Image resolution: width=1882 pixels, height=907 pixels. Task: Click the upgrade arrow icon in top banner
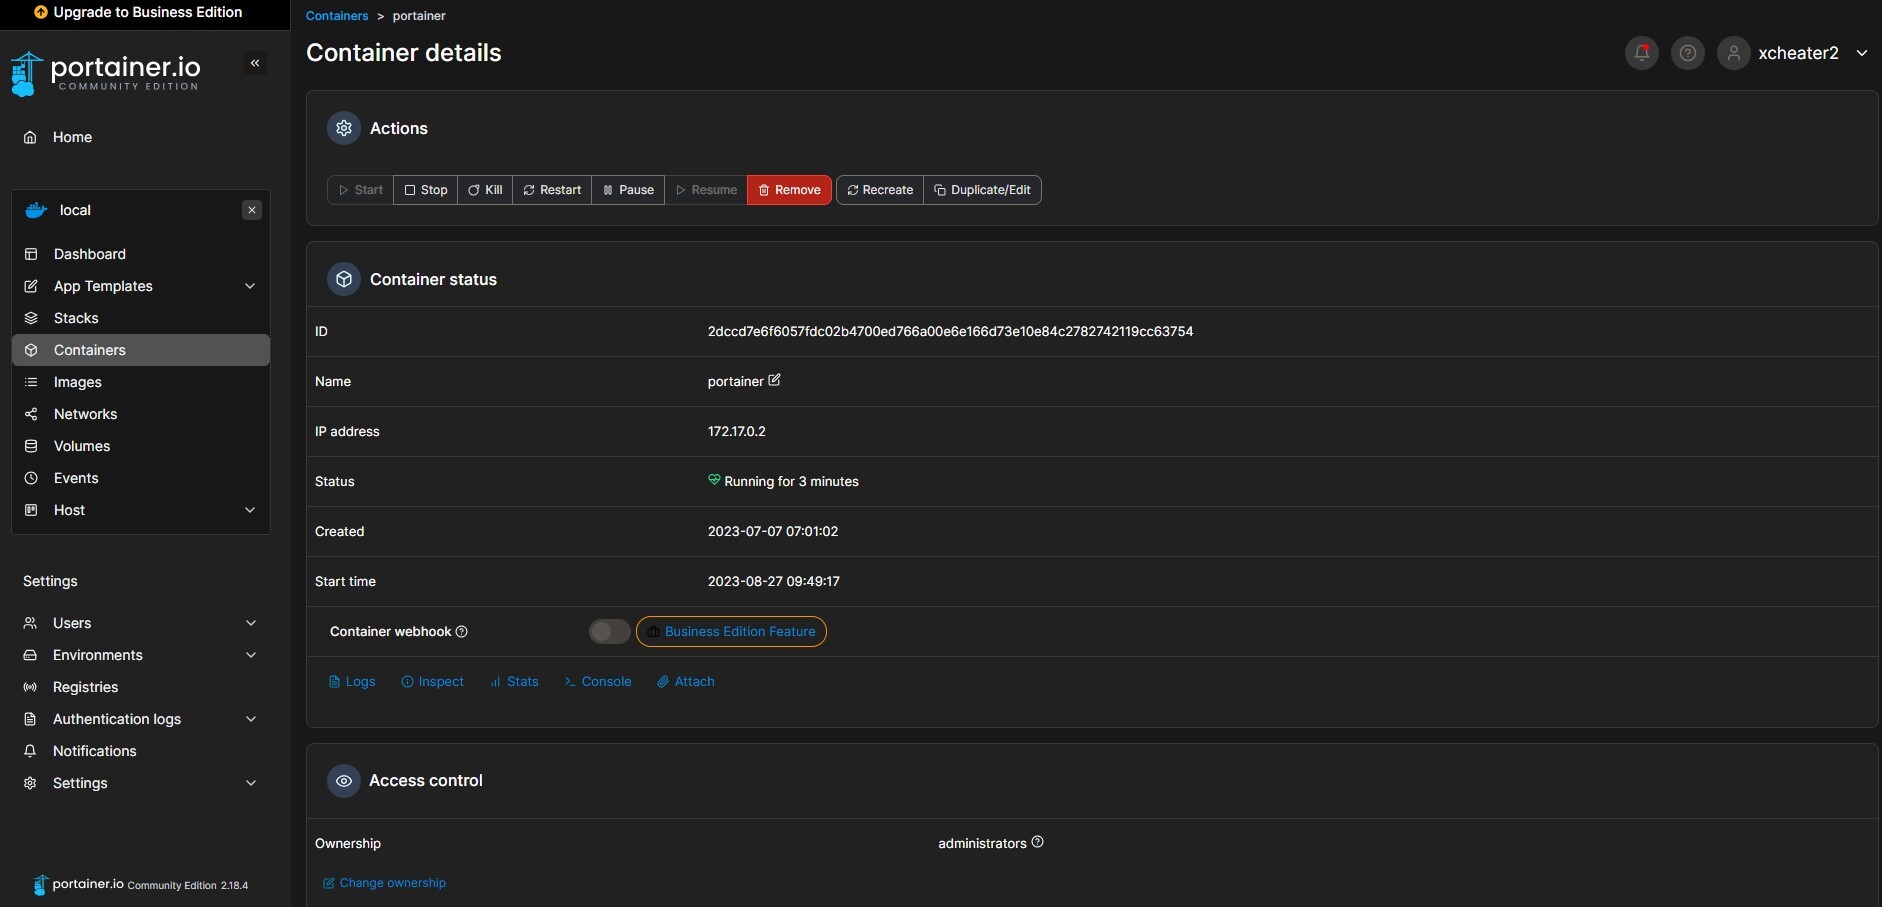(41, 12)
